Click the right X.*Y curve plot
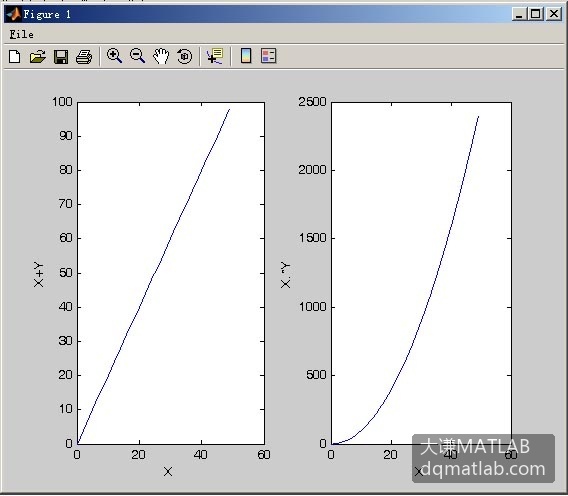 coord(421,273)
